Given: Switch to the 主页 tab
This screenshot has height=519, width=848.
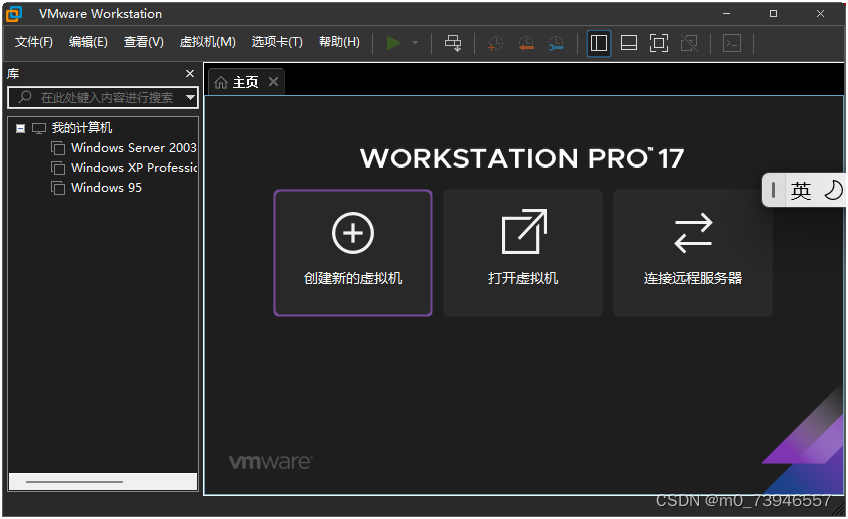Looking at the screenshot, I should pyautogui.click(x=246, y=82).
